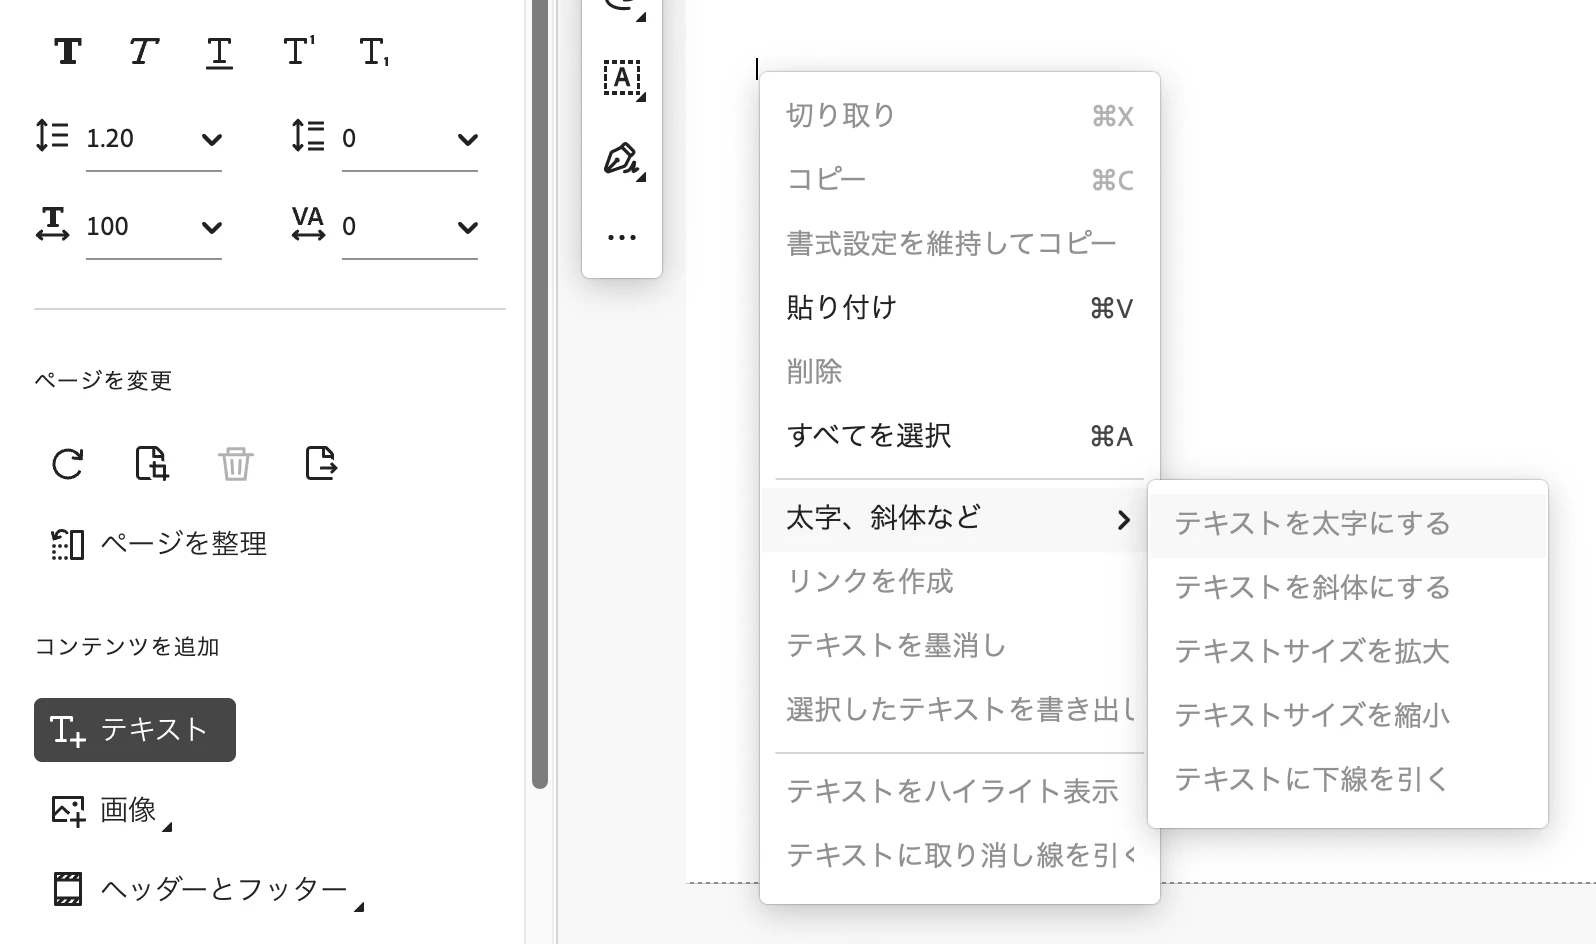
Task: Apply underline text style icon
Action: point(219,52)
